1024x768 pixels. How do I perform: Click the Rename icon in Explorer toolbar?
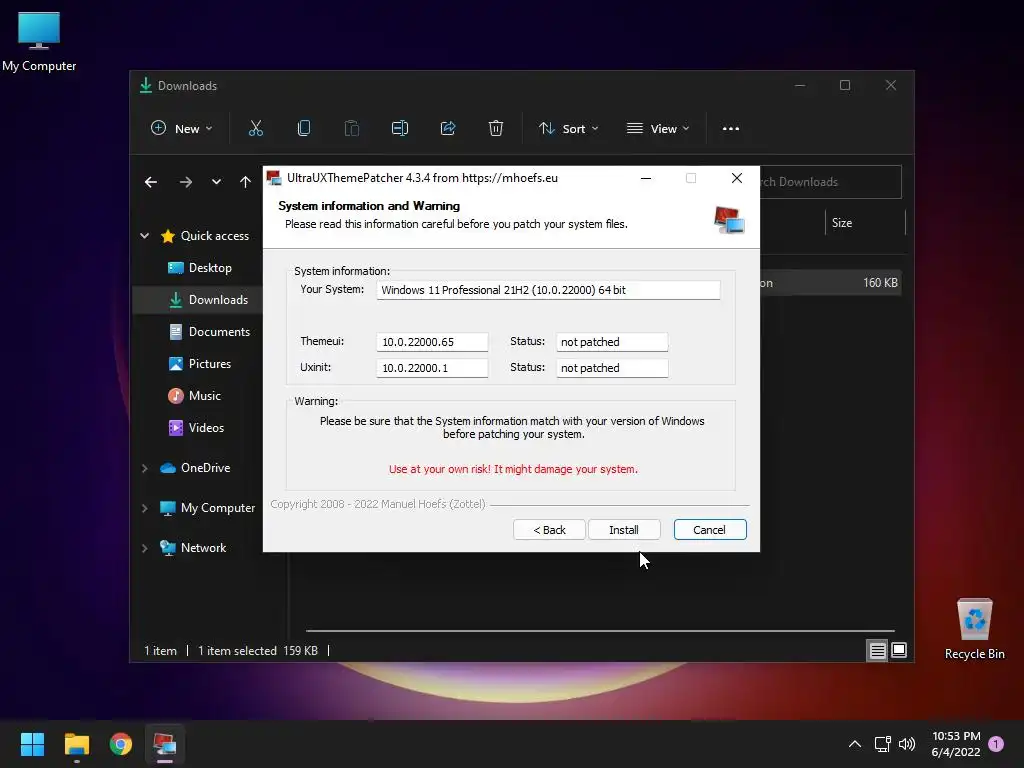[x=400, y=129]
